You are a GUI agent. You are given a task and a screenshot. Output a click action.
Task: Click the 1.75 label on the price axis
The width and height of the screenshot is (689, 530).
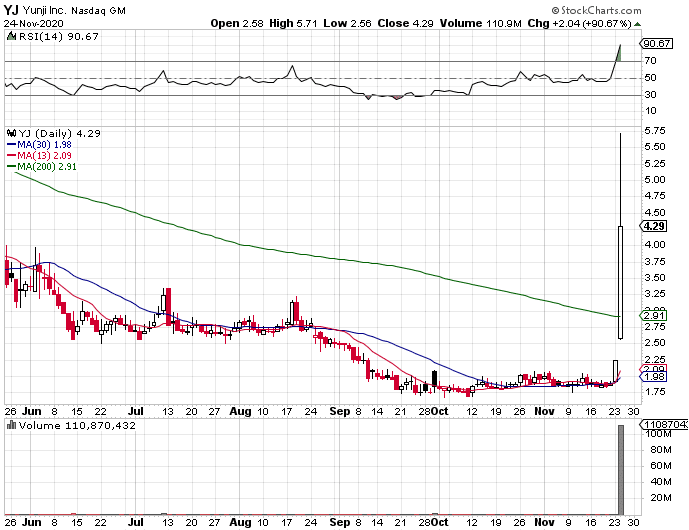pyautogui.click(x=655, y=392)
